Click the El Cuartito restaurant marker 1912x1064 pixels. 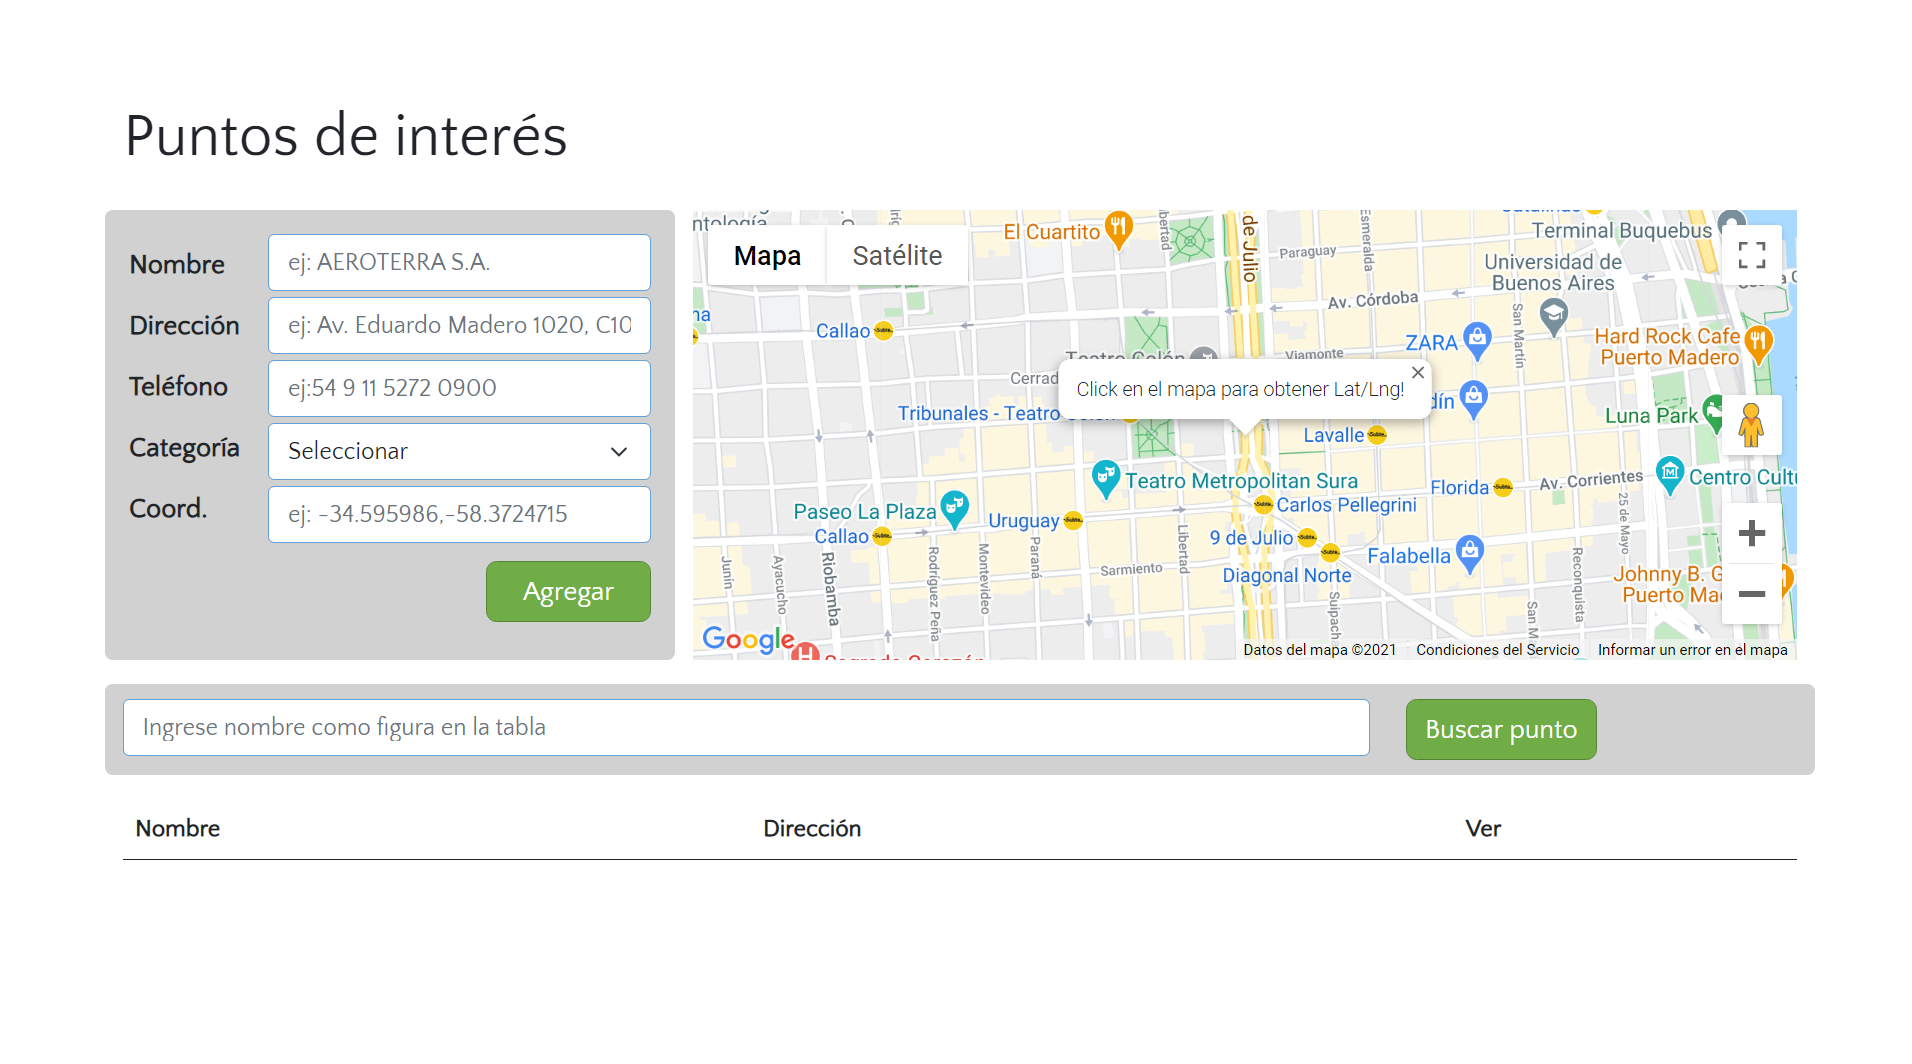[1118, 228]
